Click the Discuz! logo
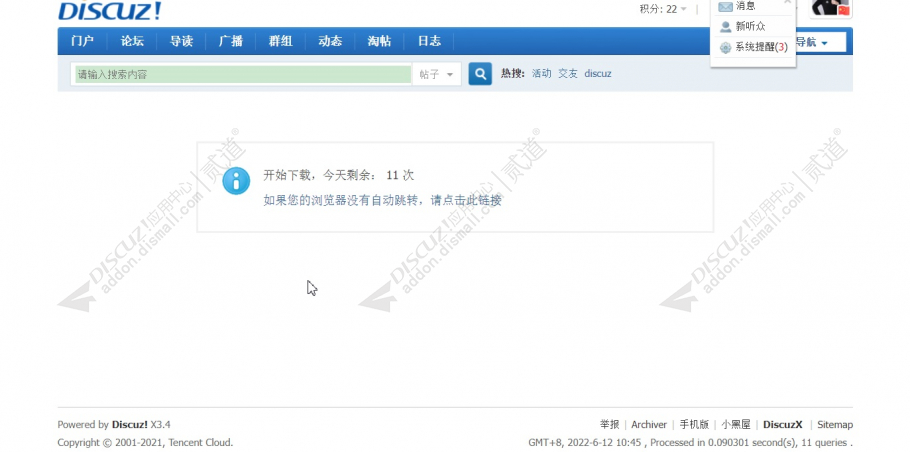The height and width of the screenshot is (452, 910). pyautogui.click(x=110, y=10)
